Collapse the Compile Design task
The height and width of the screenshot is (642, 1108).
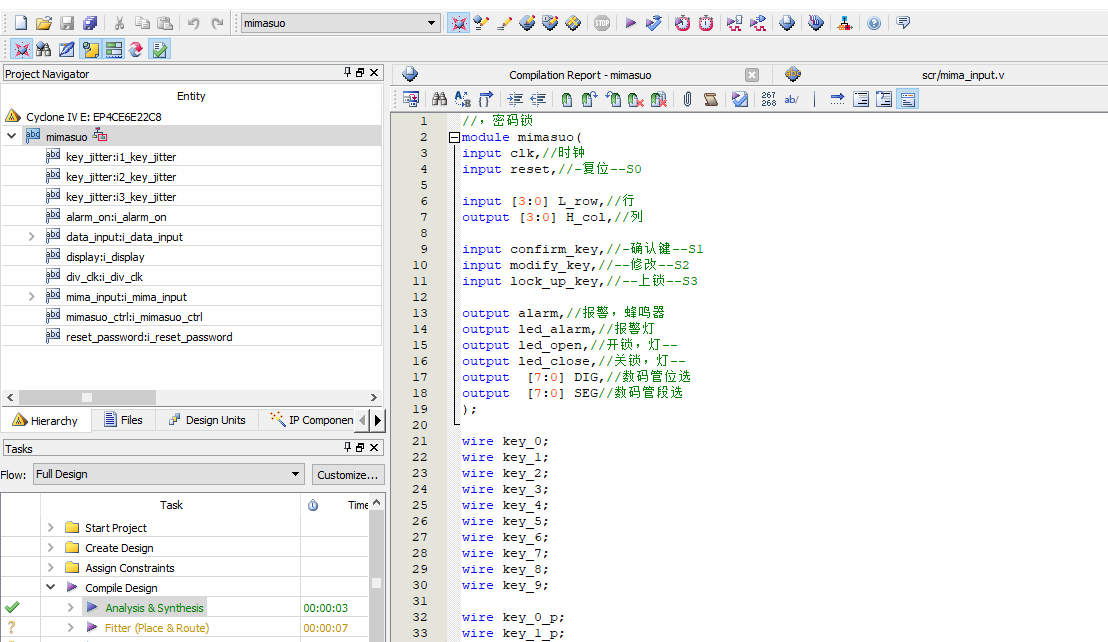coord(50,587)
